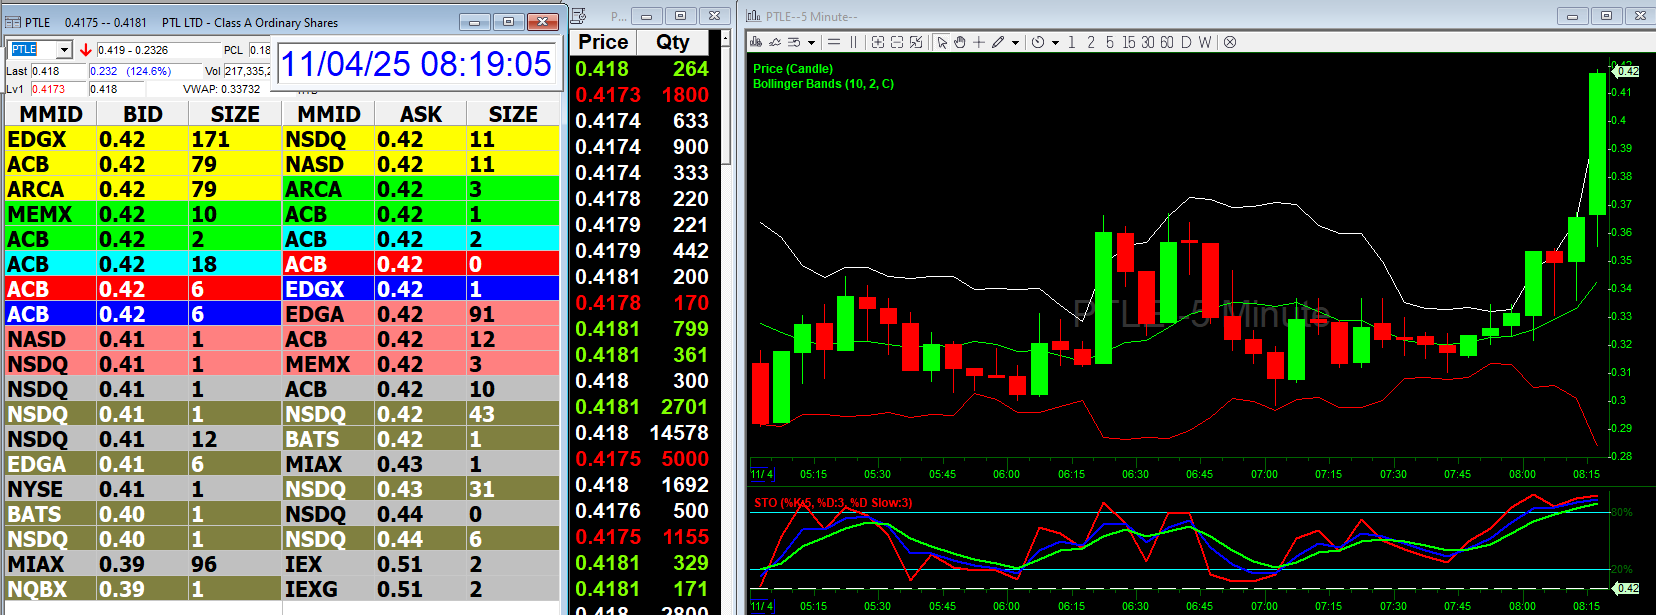Screen dimensions: 1656x615
Task: Activate the hand pan tool
Action: click(x=960, y=42)
